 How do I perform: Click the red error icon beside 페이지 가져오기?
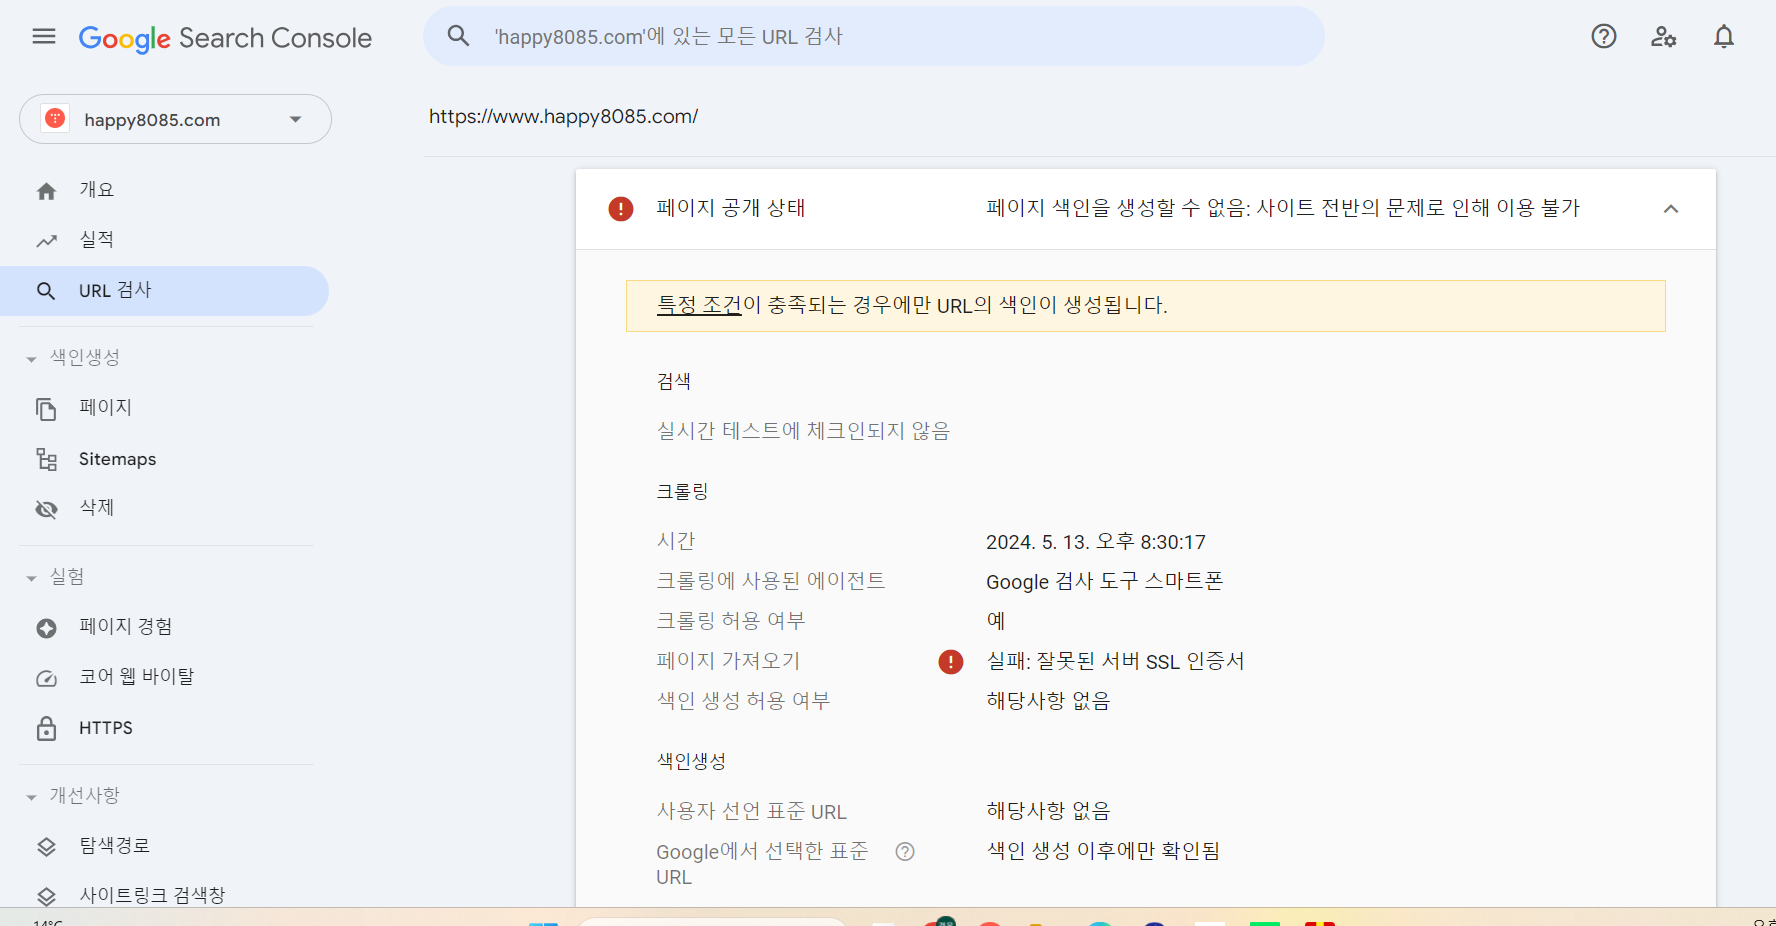click(951, 661)
